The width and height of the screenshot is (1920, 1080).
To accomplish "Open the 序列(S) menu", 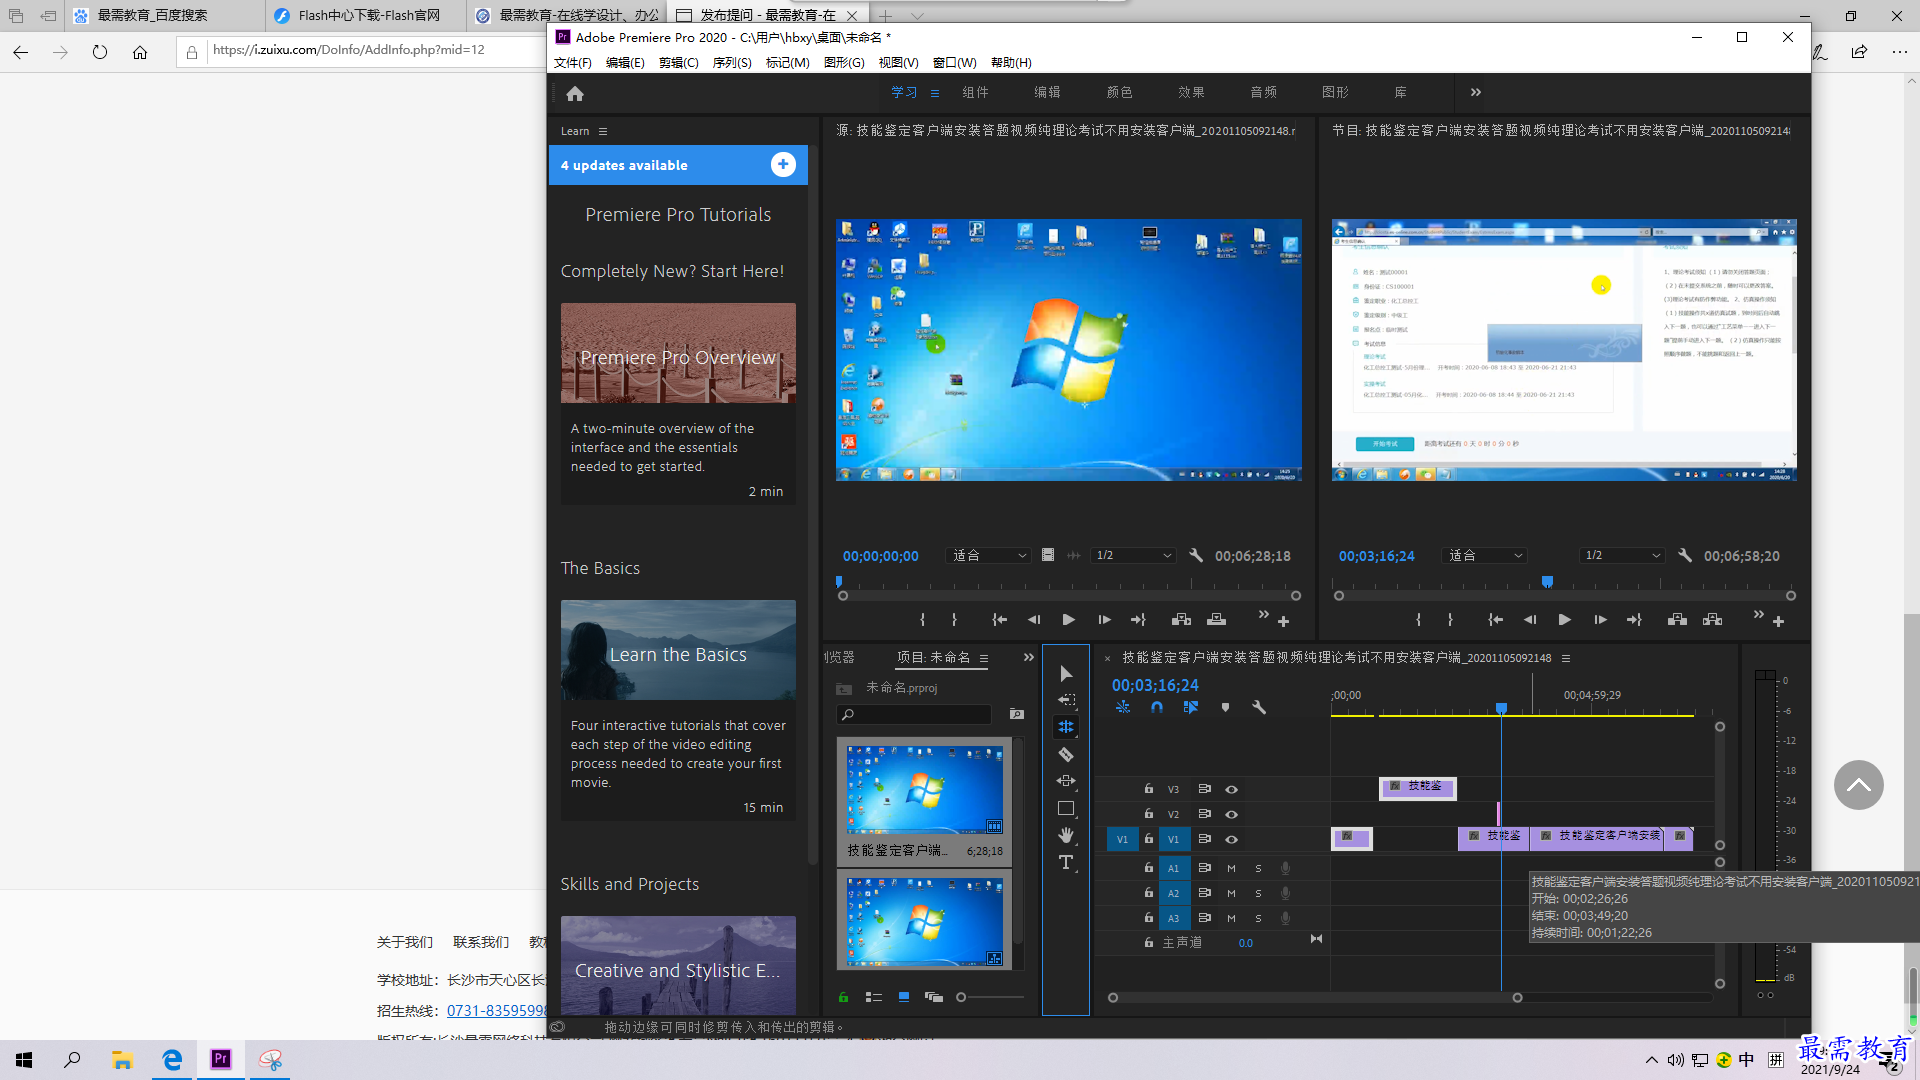I will (x=732, y=62).
